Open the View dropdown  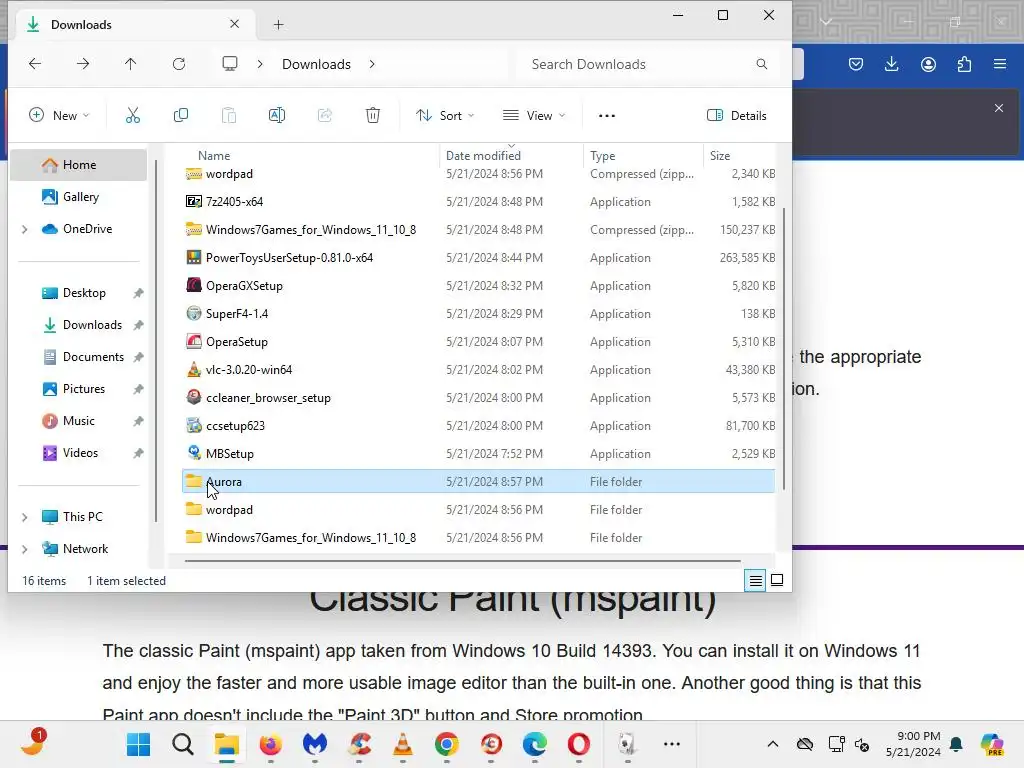pyautogui.click(x=534, y=116)
